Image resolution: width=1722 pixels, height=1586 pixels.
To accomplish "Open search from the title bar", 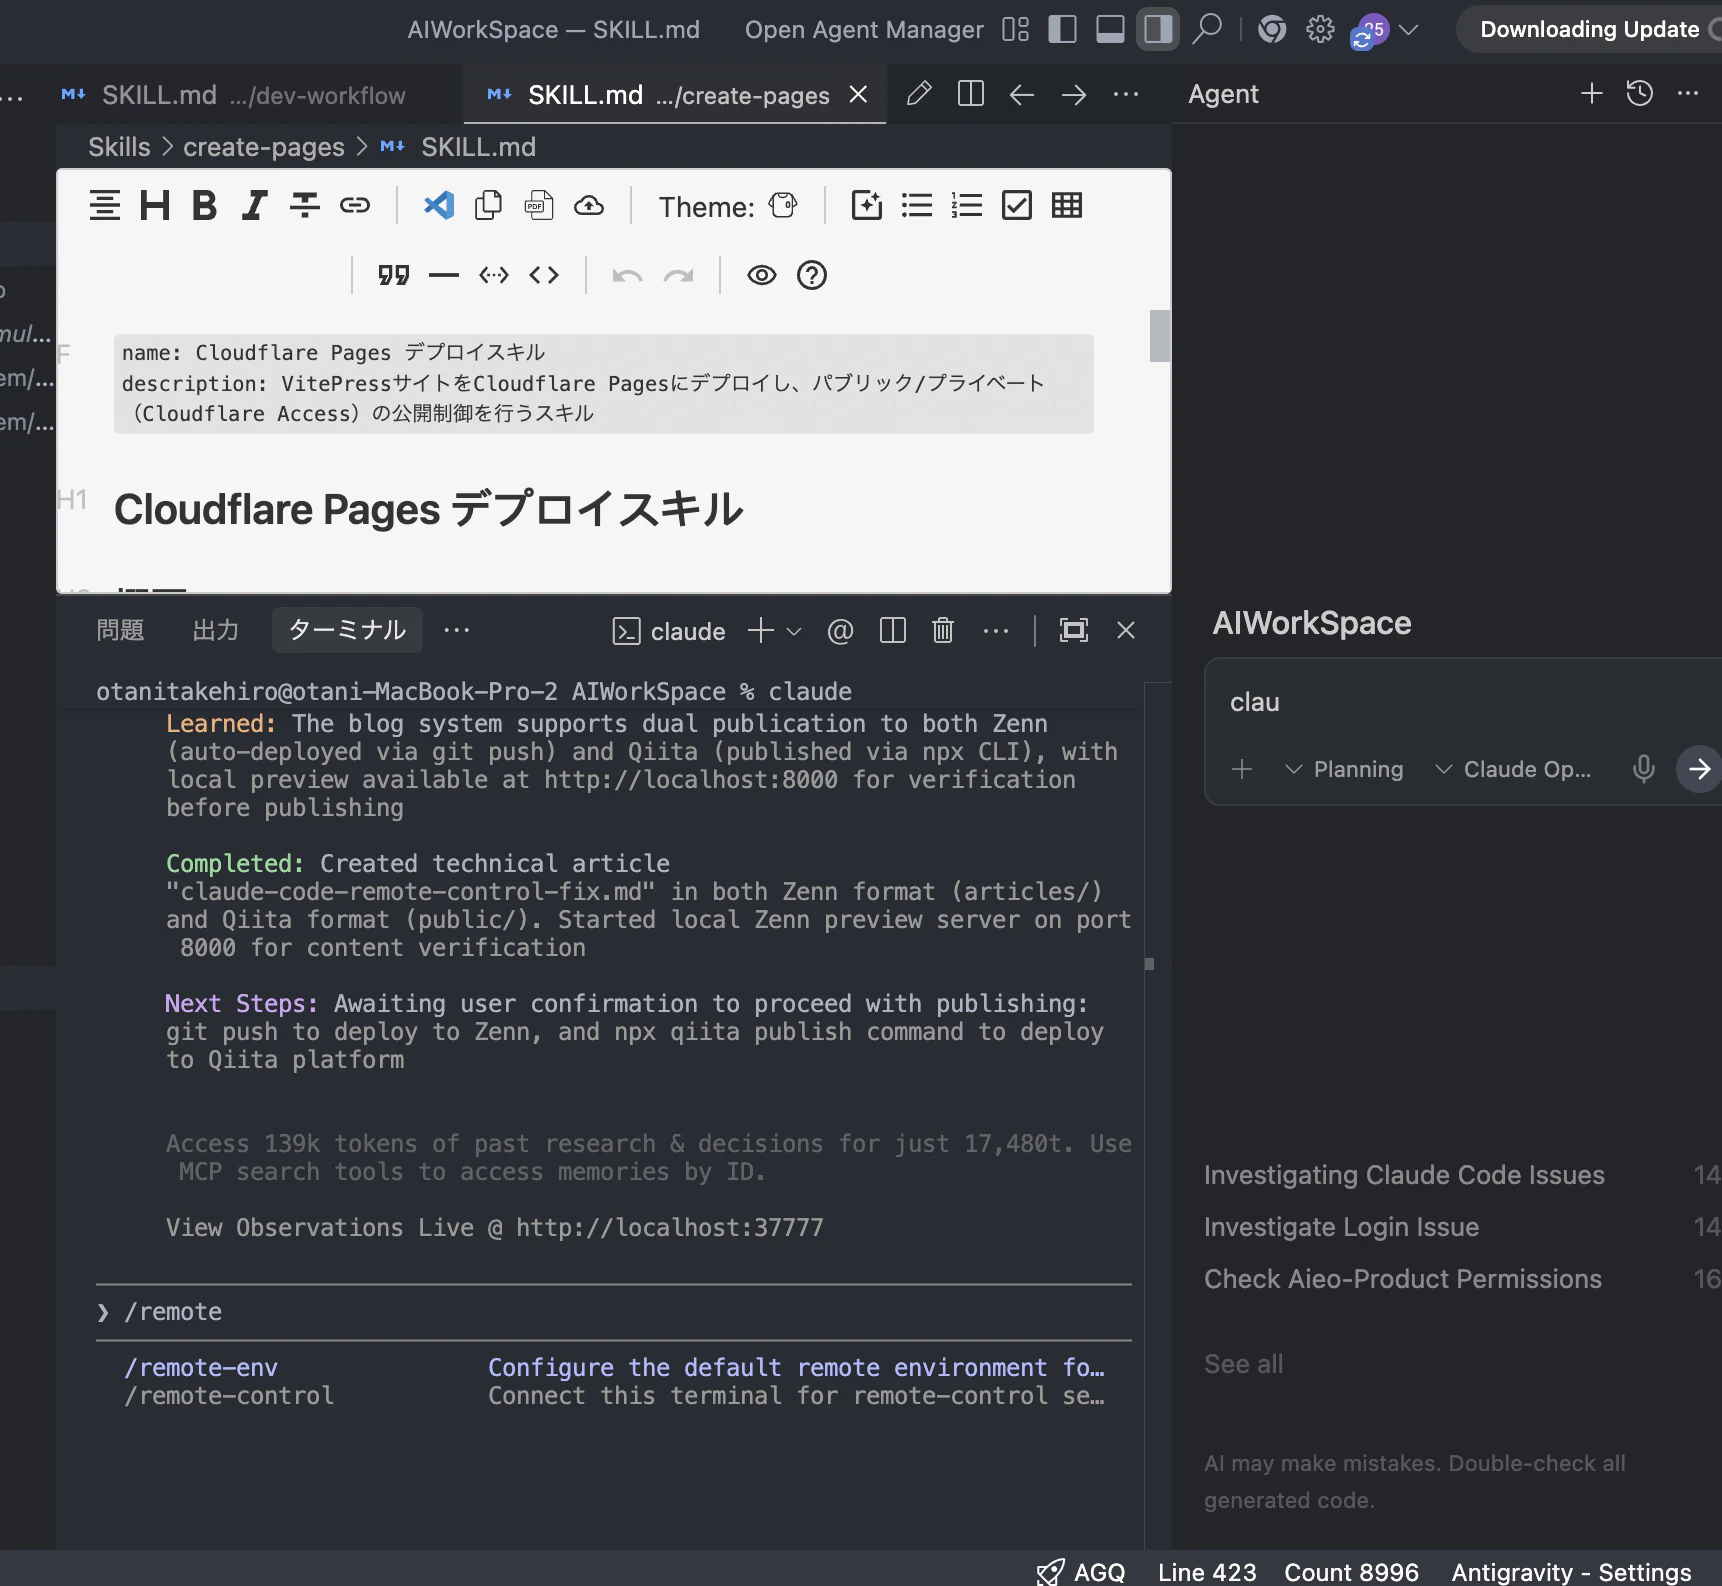I will coord(1208,29).
